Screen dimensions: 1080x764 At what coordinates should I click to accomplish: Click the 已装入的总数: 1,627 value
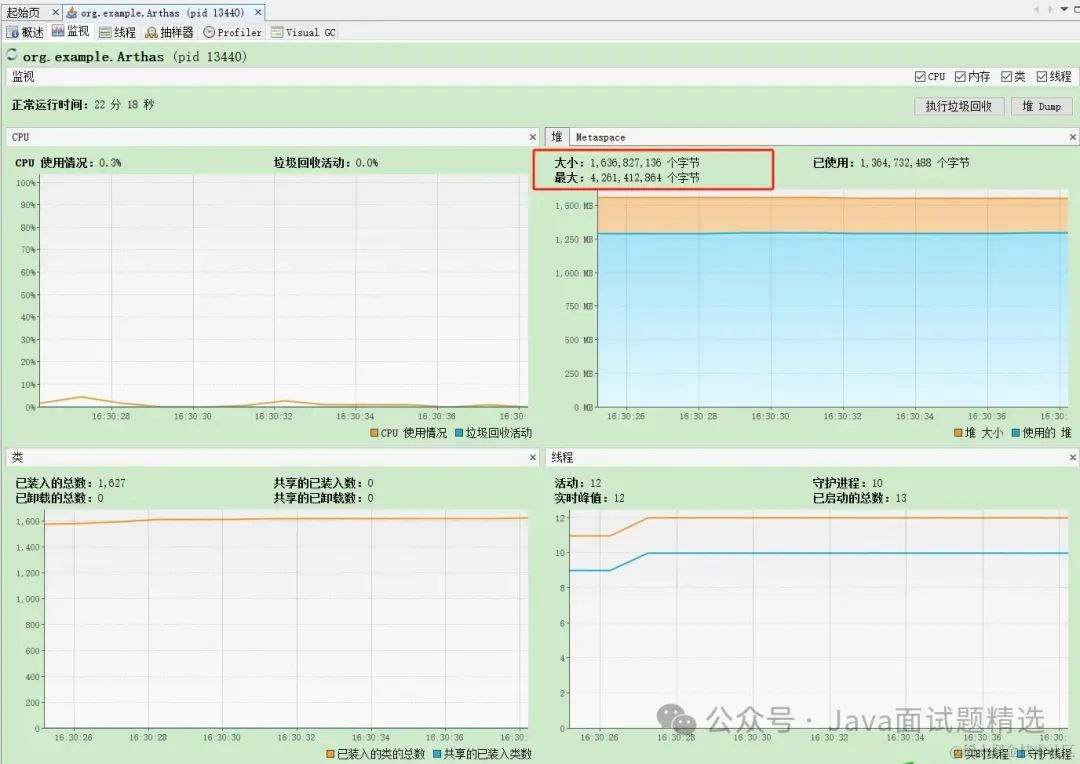pos(70,483)
